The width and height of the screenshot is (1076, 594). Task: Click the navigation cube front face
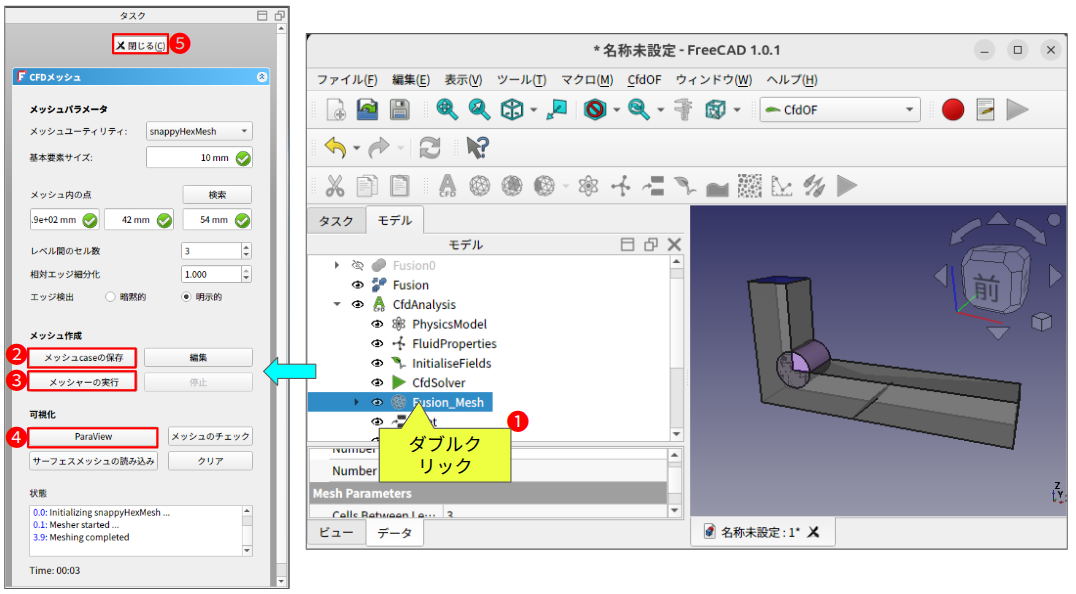click(x=986, y=289)
